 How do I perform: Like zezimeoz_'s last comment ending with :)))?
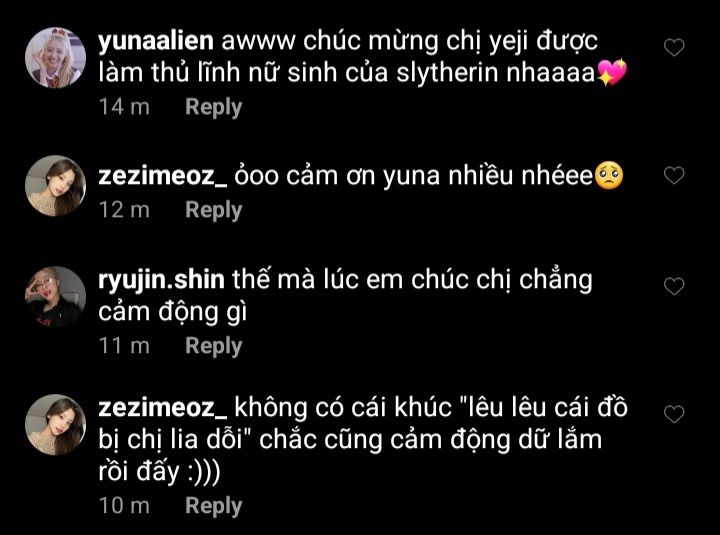point(674,414)
